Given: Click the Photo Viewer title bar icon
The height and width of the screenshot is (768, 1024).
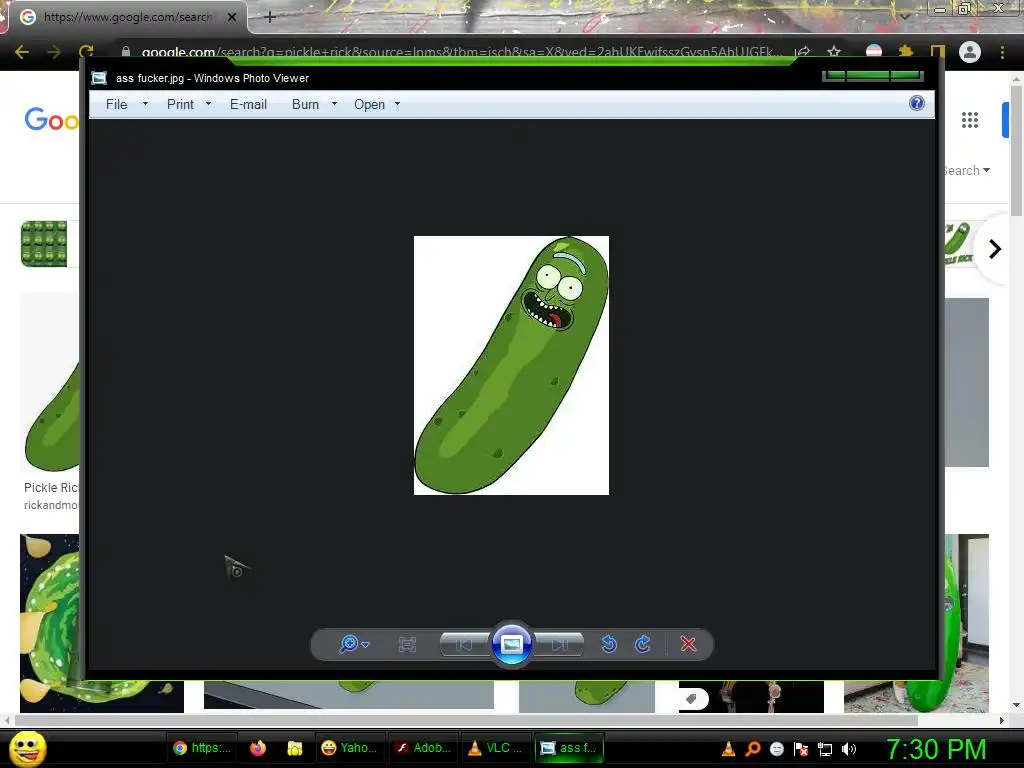Looking at the screenshot, I should (x=99, y=78).
